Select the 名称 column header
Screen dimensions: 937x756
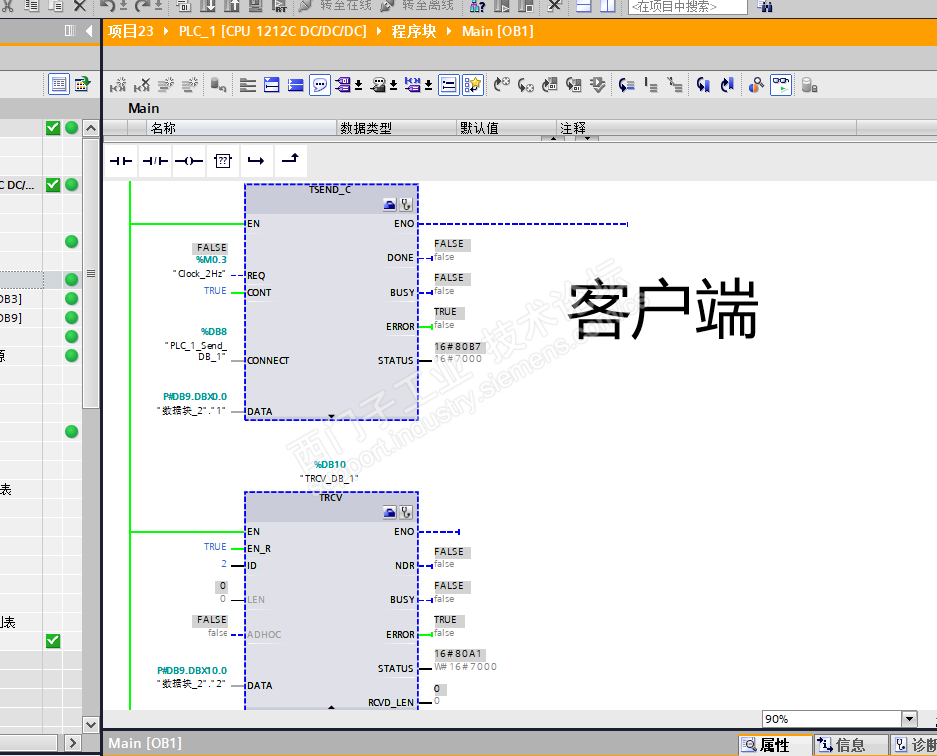(241, 128)
